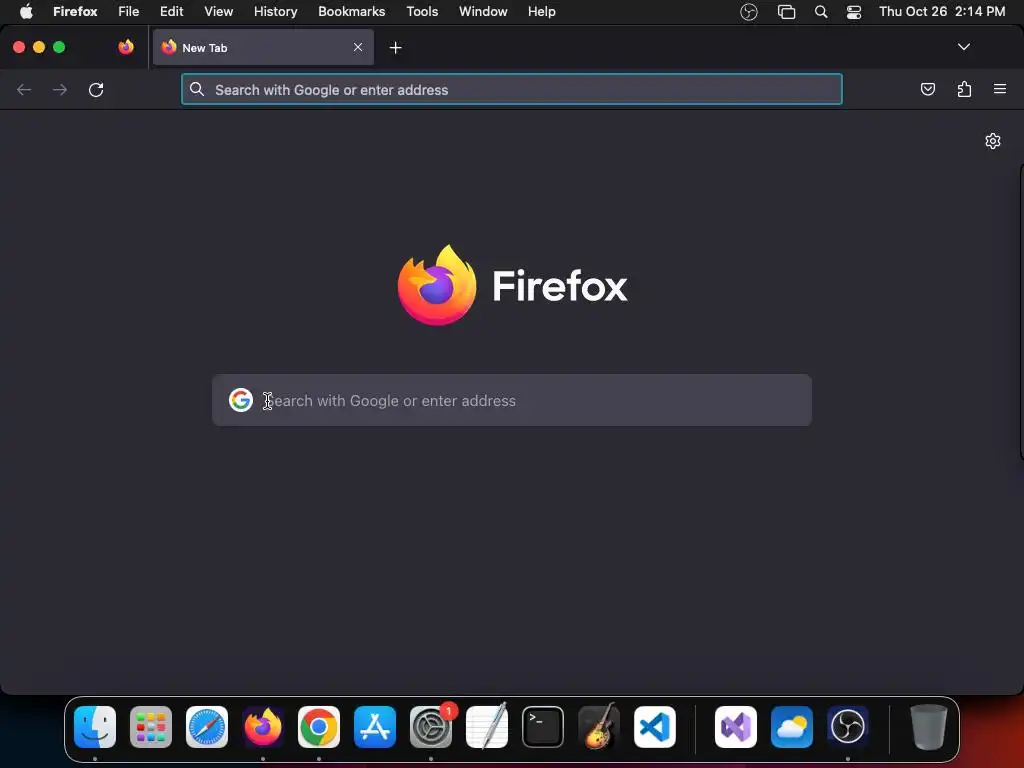Viewport: 1024px width, 768px height.
Task: Focus the address bar search field
Action: 512,89
